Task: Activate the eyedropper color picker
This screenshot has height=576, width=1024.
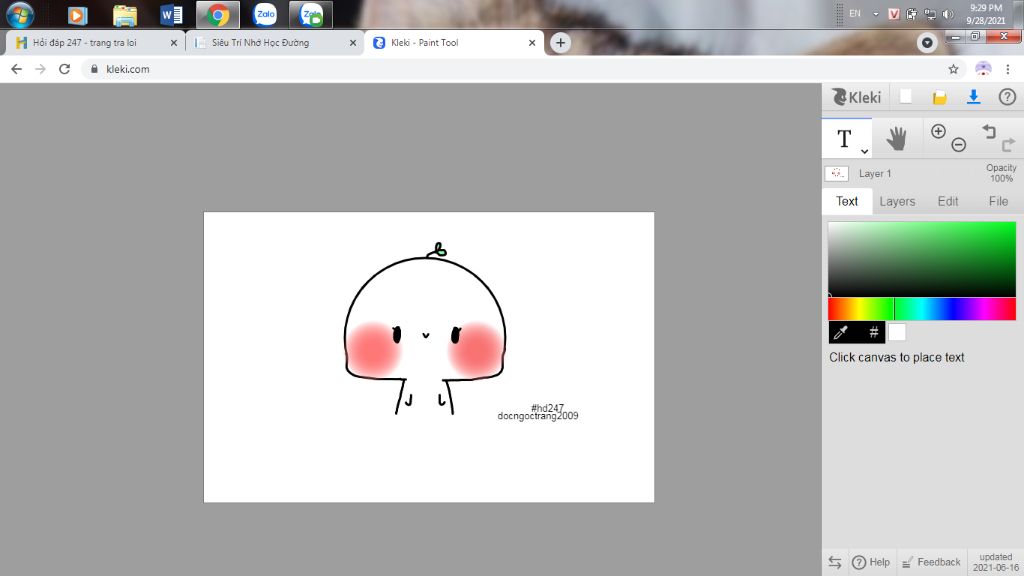Action: [841, 332]
